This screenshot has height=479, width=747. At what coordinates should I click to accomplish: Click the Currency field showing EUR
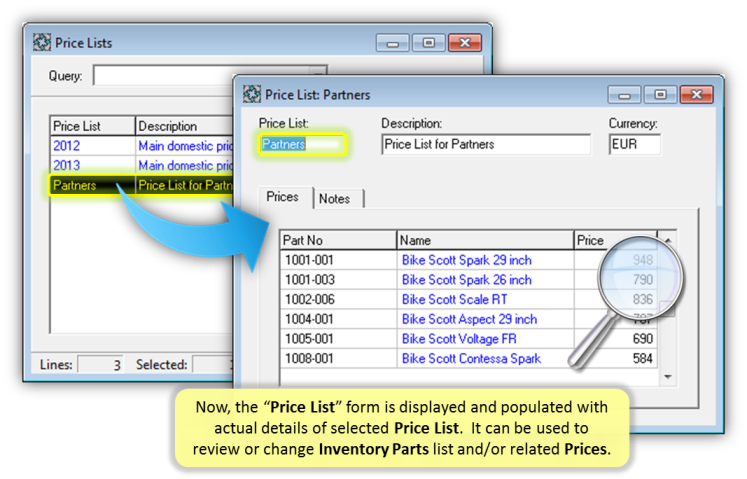(634, 144)
